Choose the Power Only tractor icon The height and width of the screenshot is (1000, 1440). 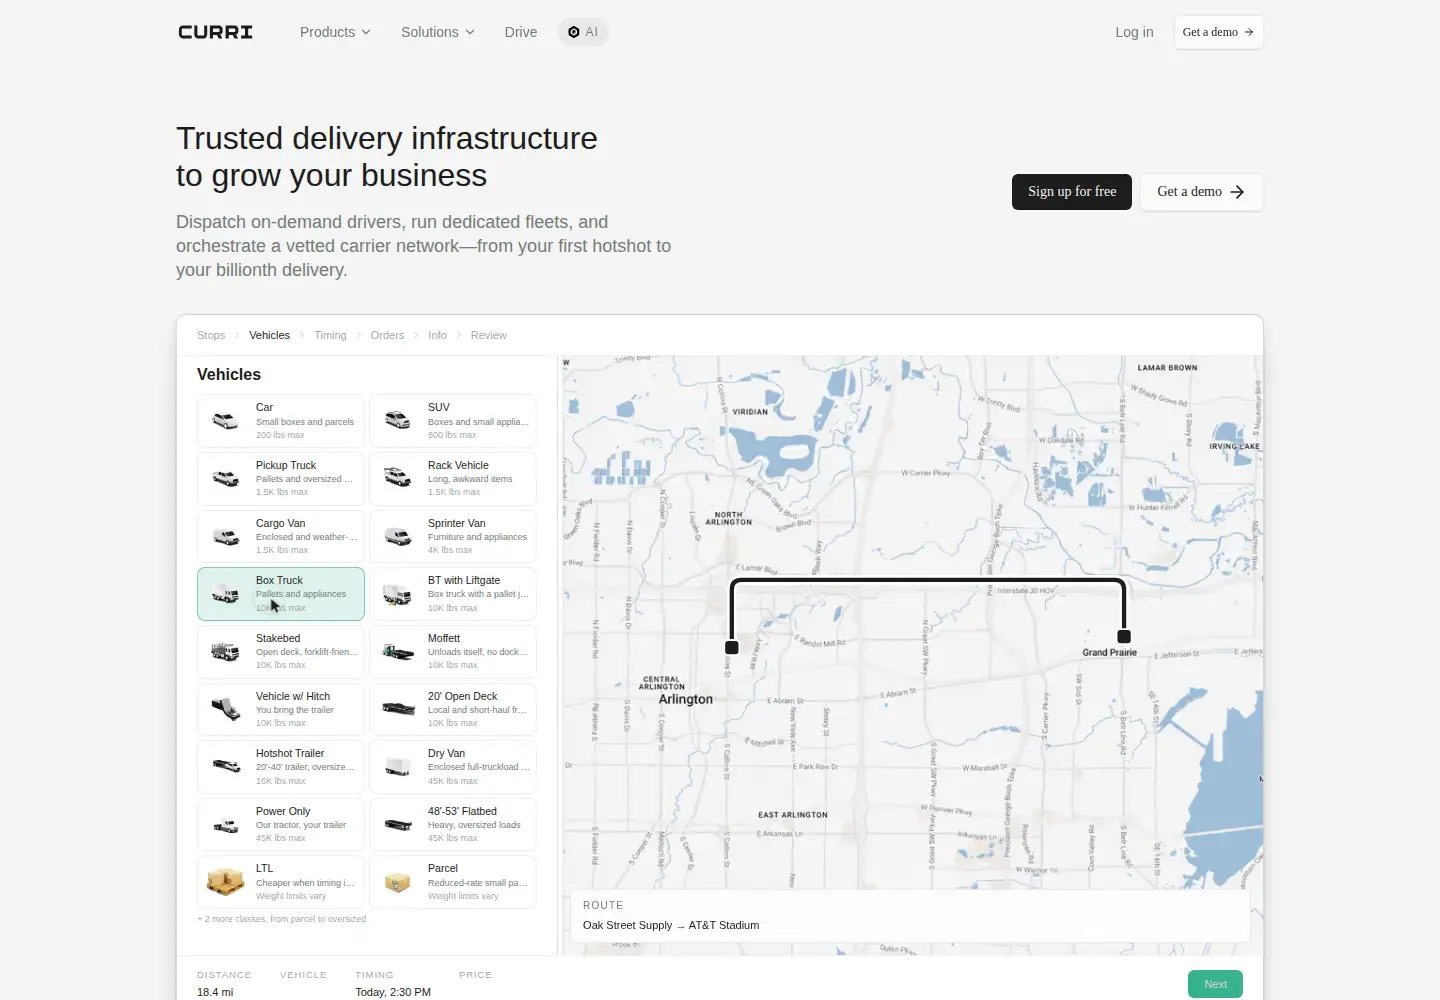click(226, 824)
